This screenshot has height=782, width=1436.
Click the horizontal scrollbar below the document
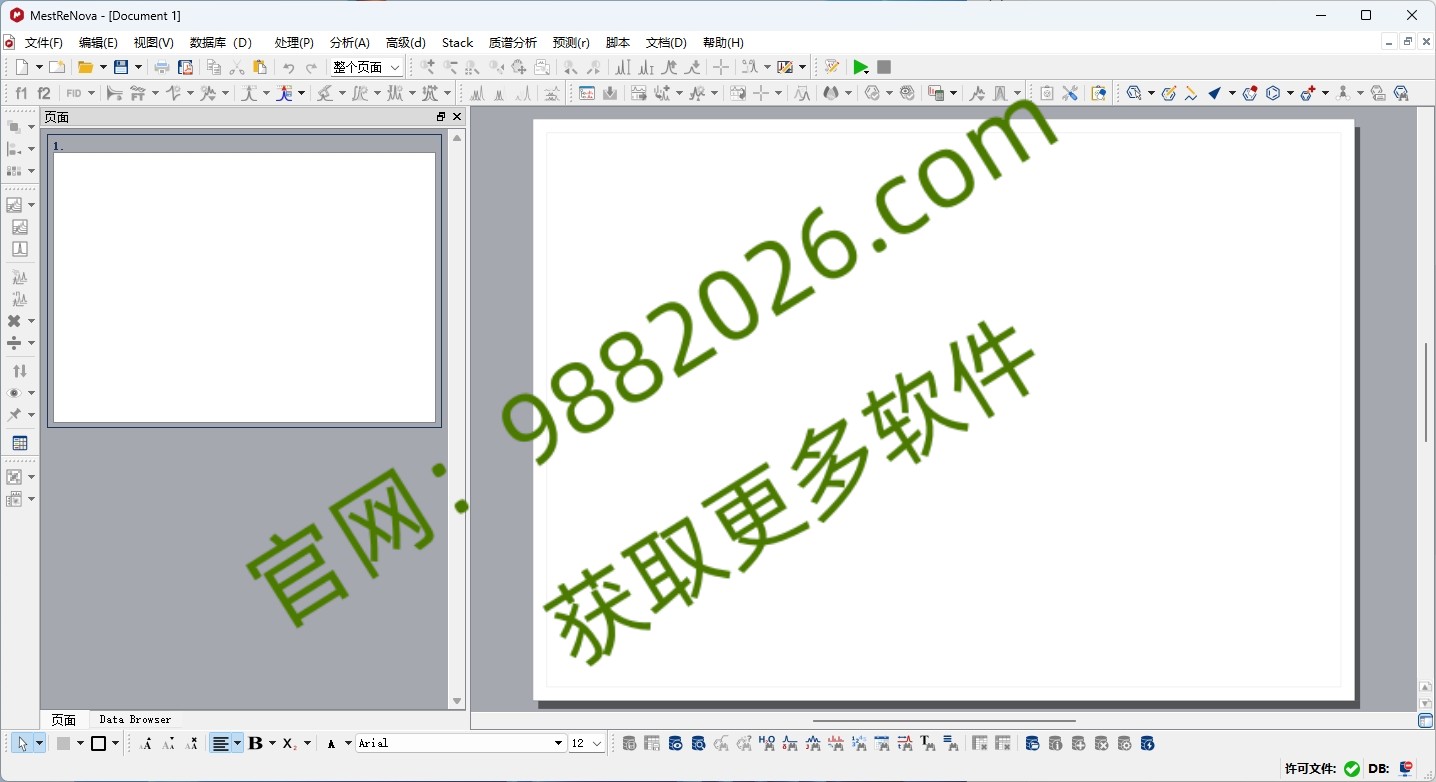944,720
